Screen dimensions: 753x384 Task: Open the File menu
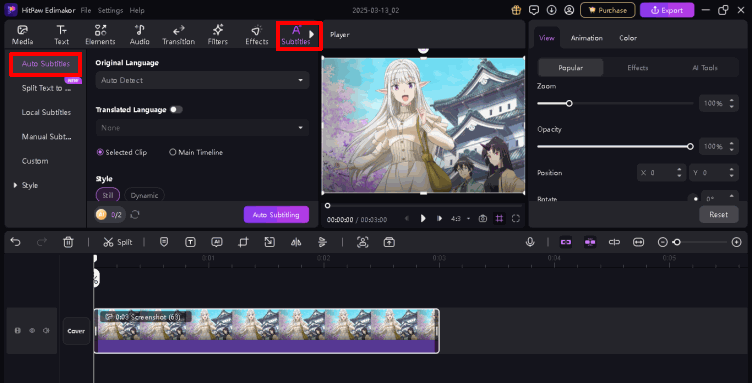click(x=85, y=10)
